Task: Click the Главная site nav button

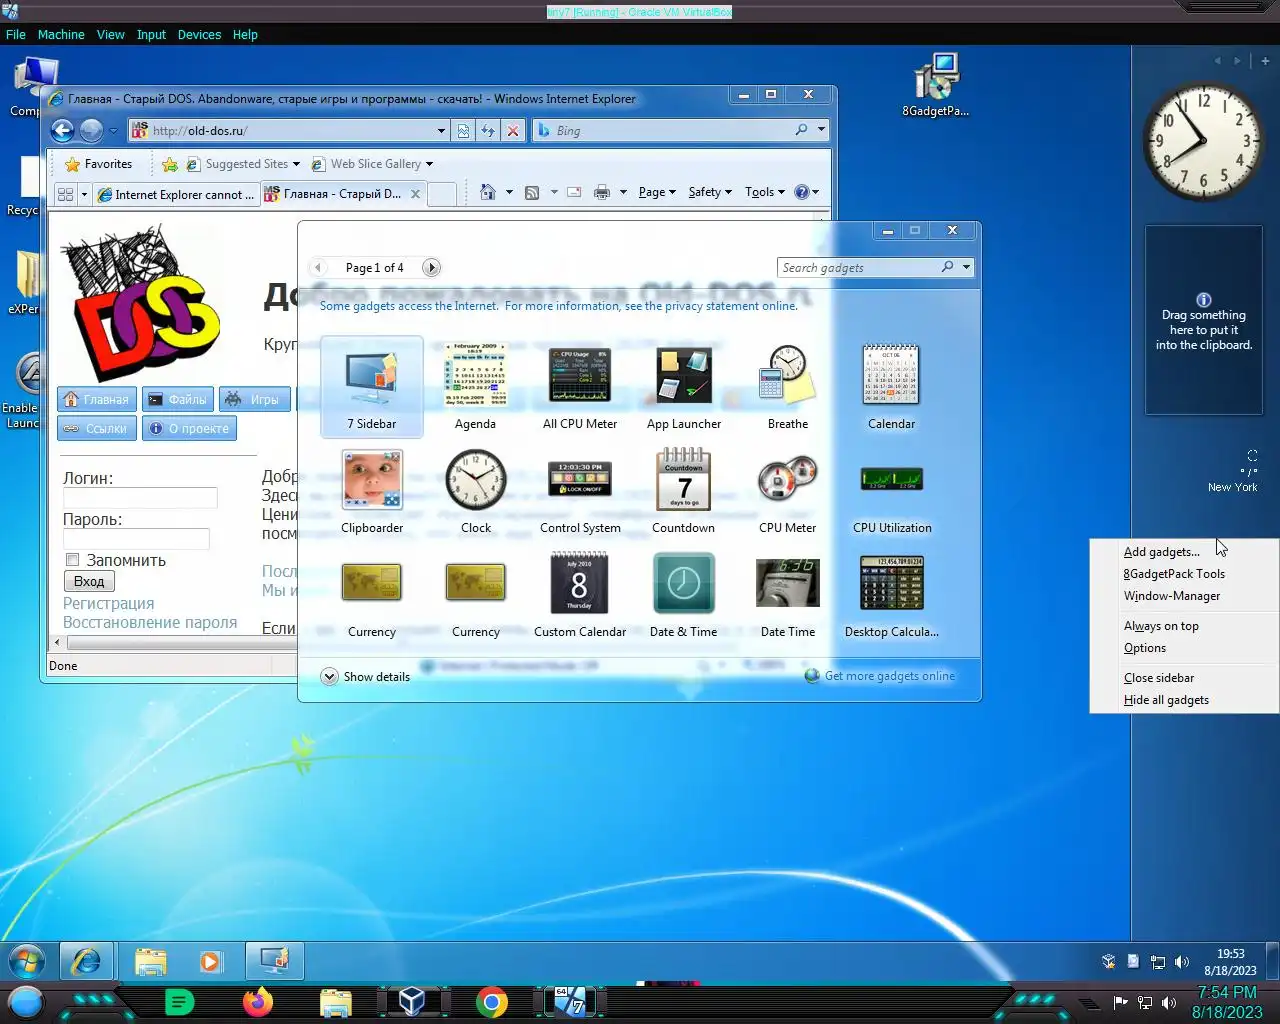Action: [x=97, y=399]
